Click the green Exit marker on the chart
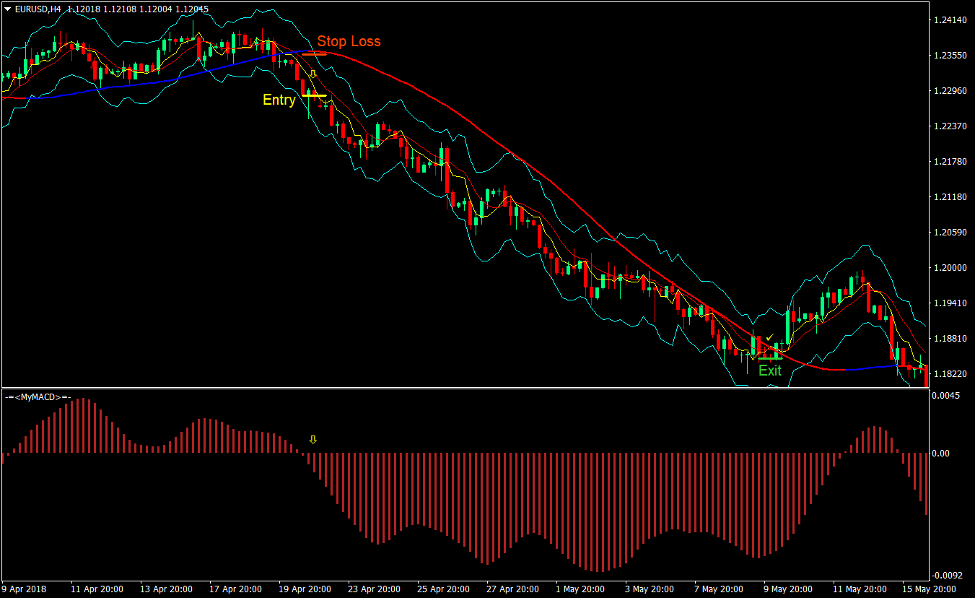Image resolution: width=977 pixels, height=600 pixels. click(x=768, y=357)
